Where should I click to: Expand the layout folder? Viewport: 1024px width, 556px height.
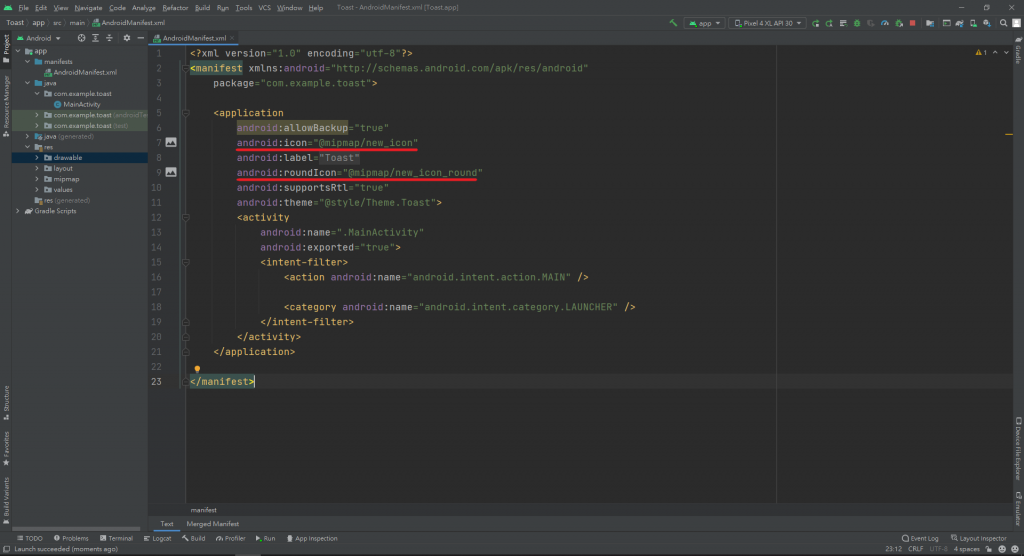[37, 169]
